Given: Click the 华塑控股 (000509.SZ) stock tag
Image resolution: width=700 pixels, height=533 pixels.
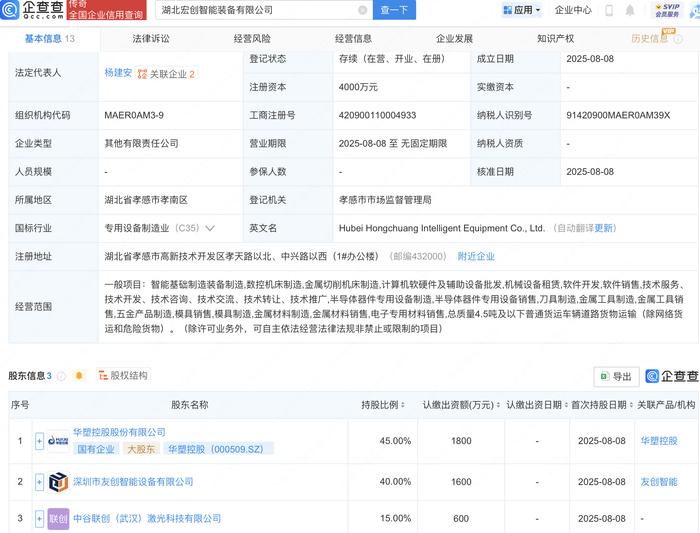Looking at the screenshot, I should 218,449.
